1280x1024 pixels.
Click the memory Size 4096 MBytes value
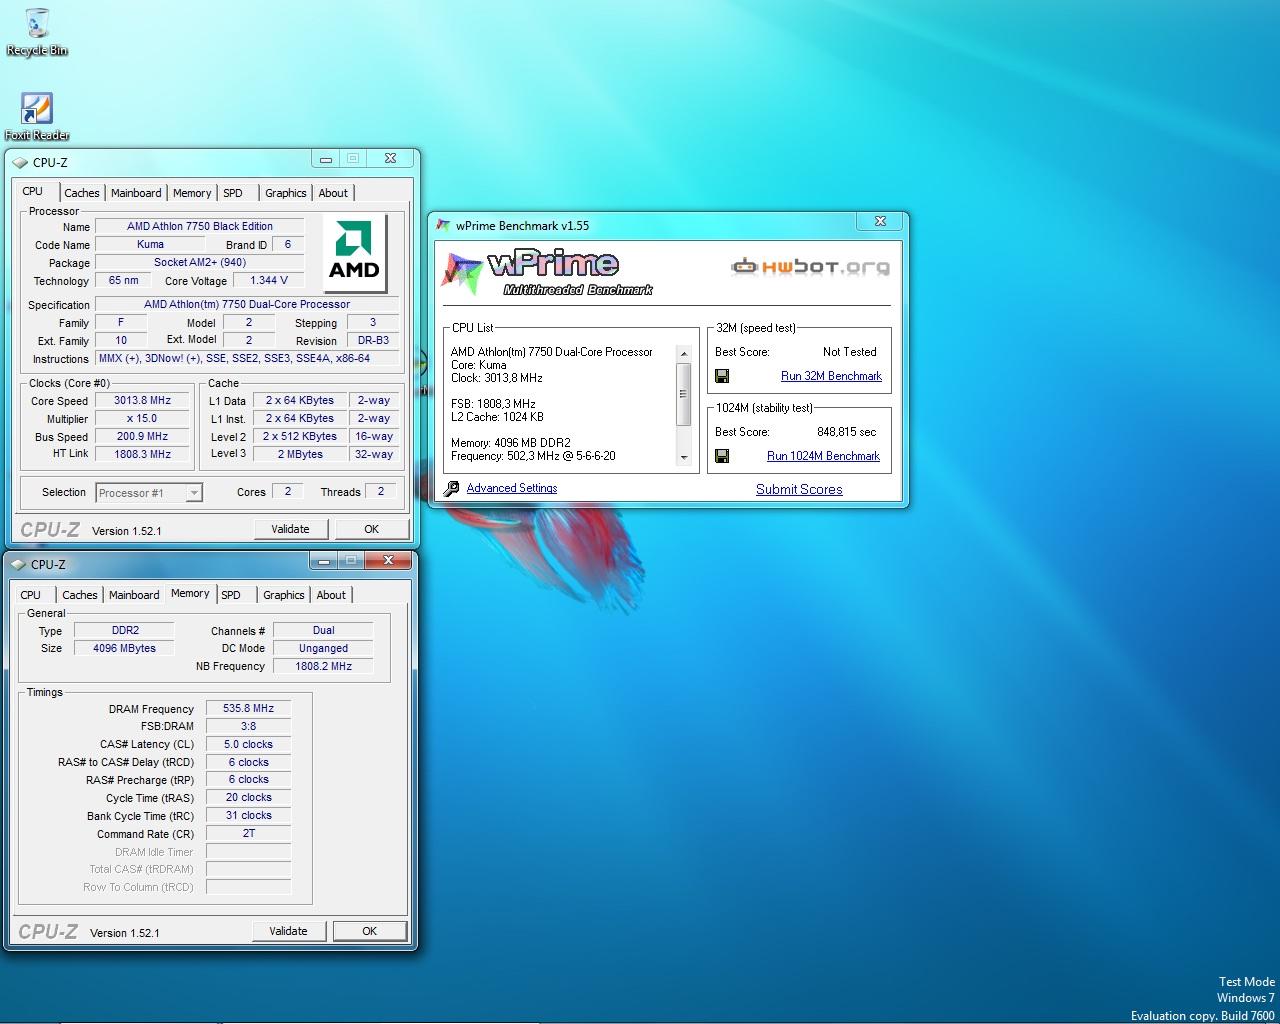[124, 648]
